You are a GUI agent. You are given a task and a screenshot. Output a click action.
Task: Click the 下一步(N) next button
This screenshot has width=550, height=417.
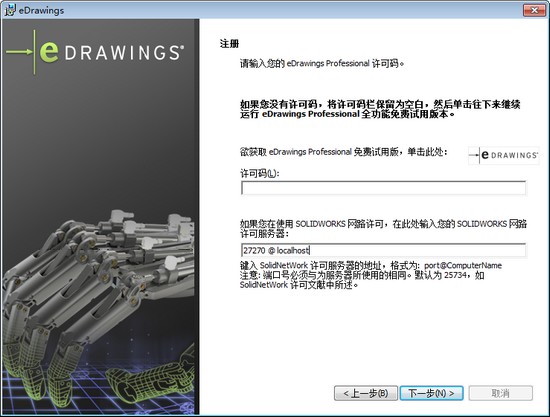click(431, 393)
